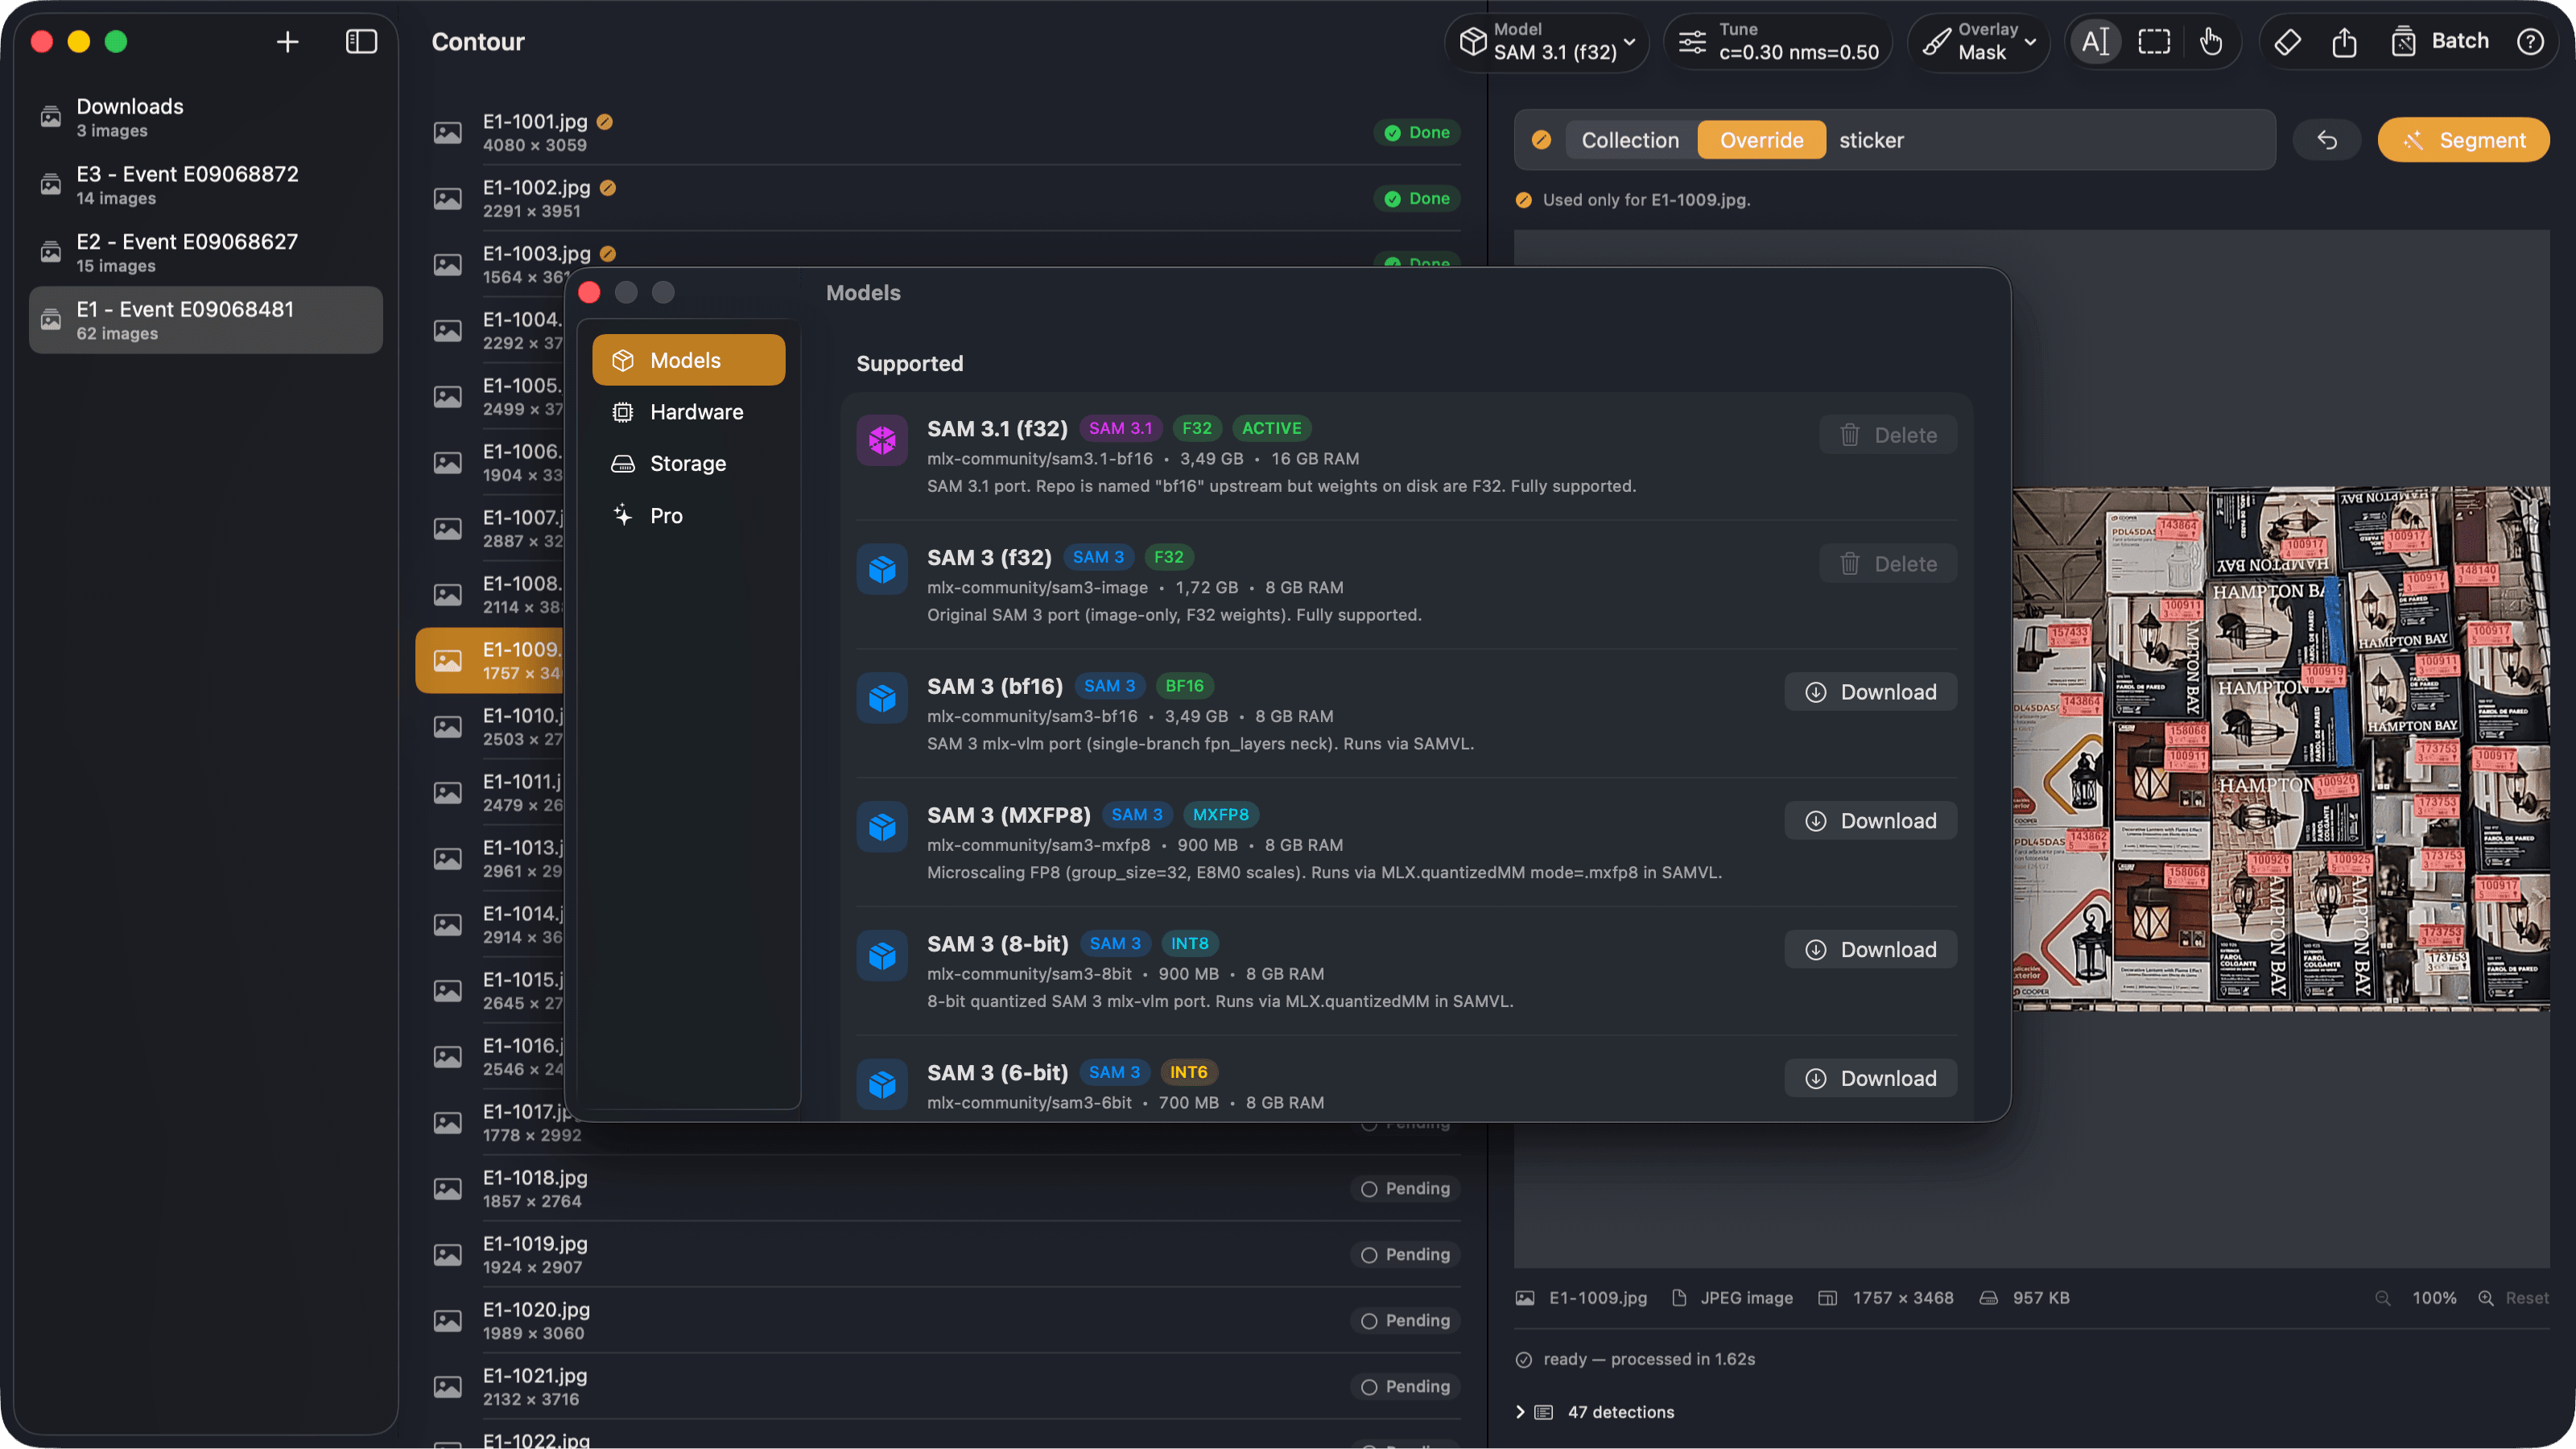Download the SAM 3 (bf16) model

[1870, 692]
